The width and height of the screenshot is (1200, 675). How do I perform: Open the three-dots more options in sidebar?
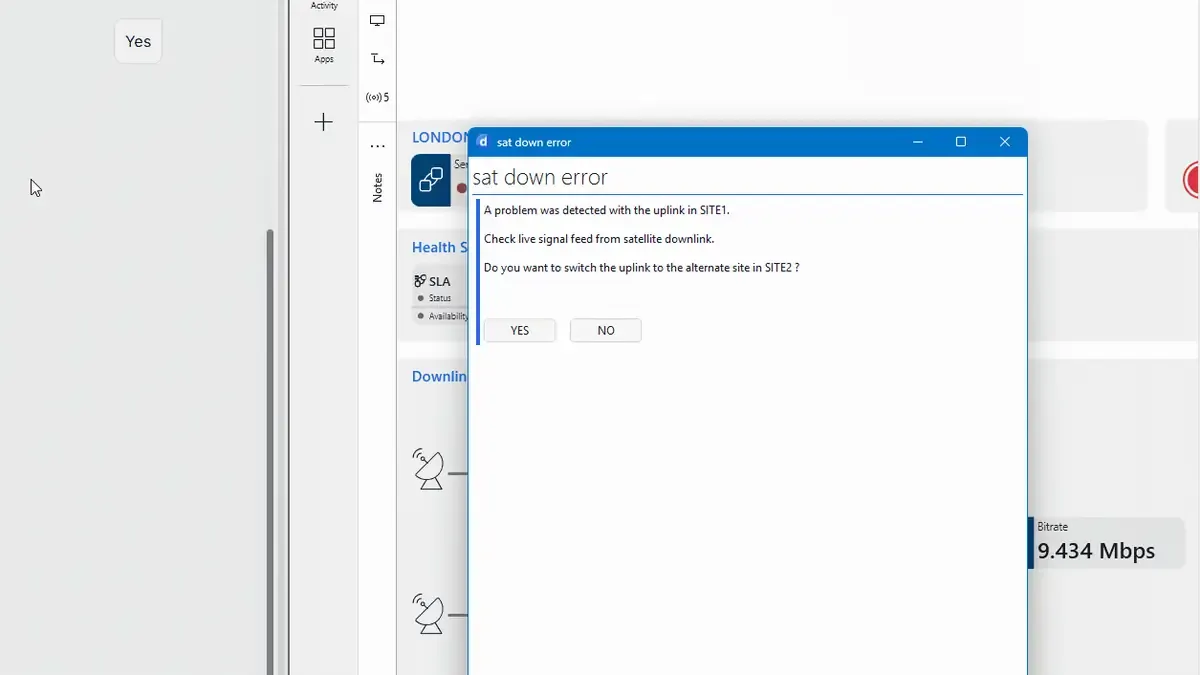pyautogui.click(x=377, y=146)
